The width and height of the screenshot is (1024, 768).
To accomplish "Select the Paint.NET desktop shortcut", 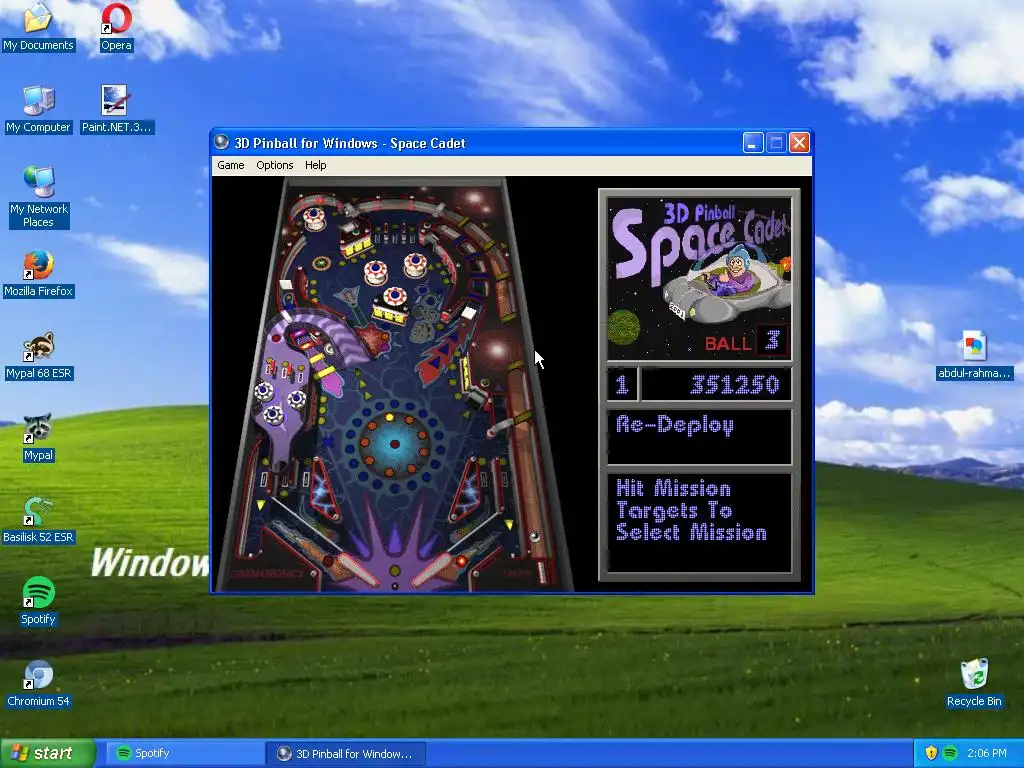I will click(116, 109).
